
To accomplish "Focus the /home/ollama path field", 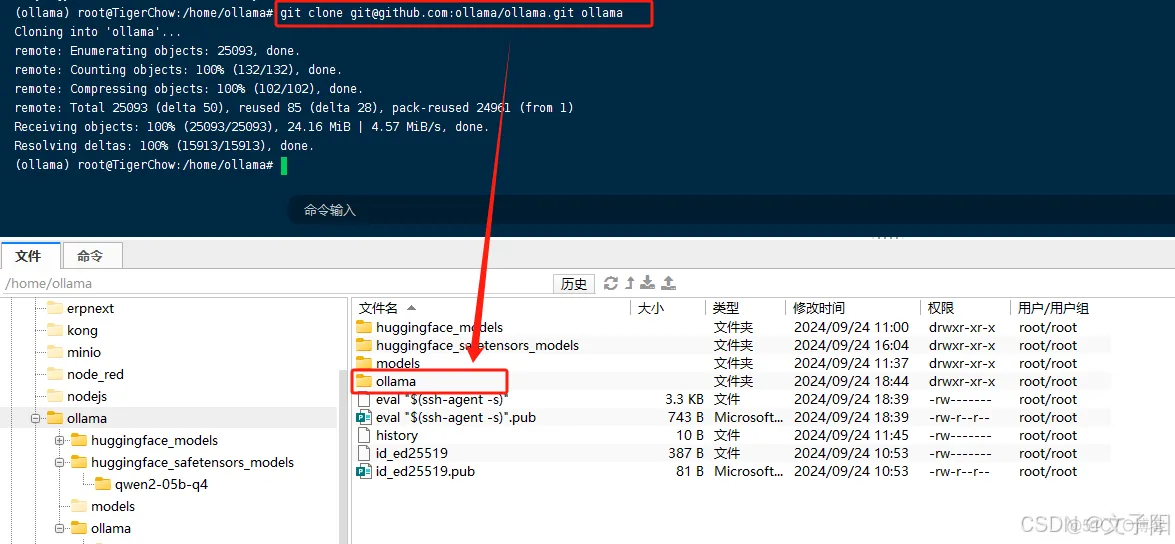I will point(276,284).
